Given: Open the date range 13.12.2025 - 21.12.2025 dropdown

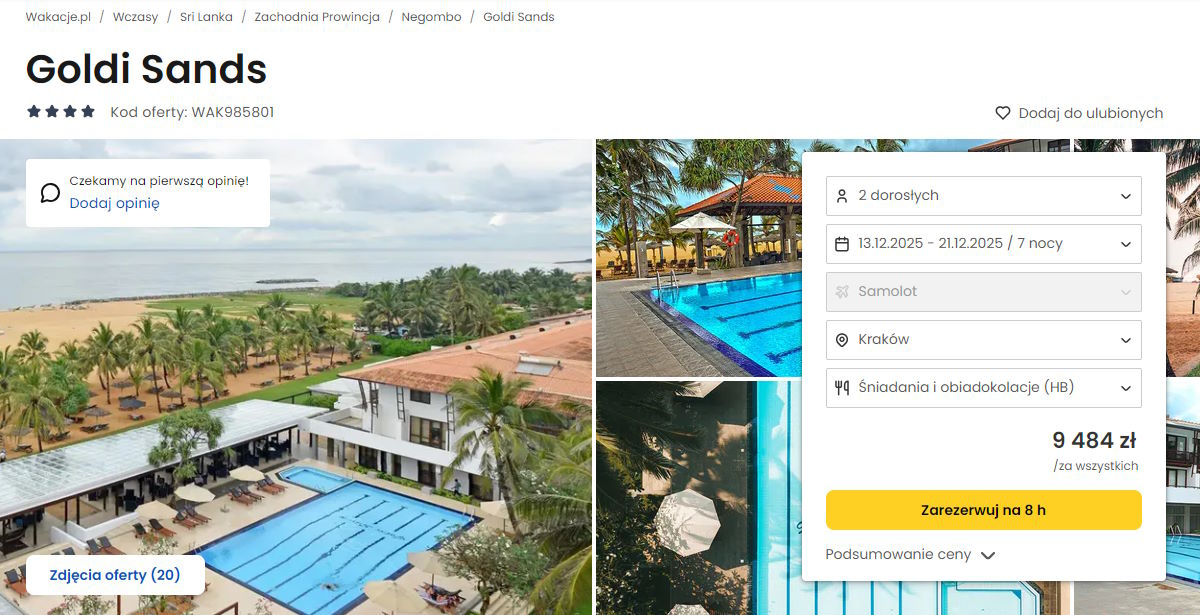Looking at the screenshot, I should point(984,243).
